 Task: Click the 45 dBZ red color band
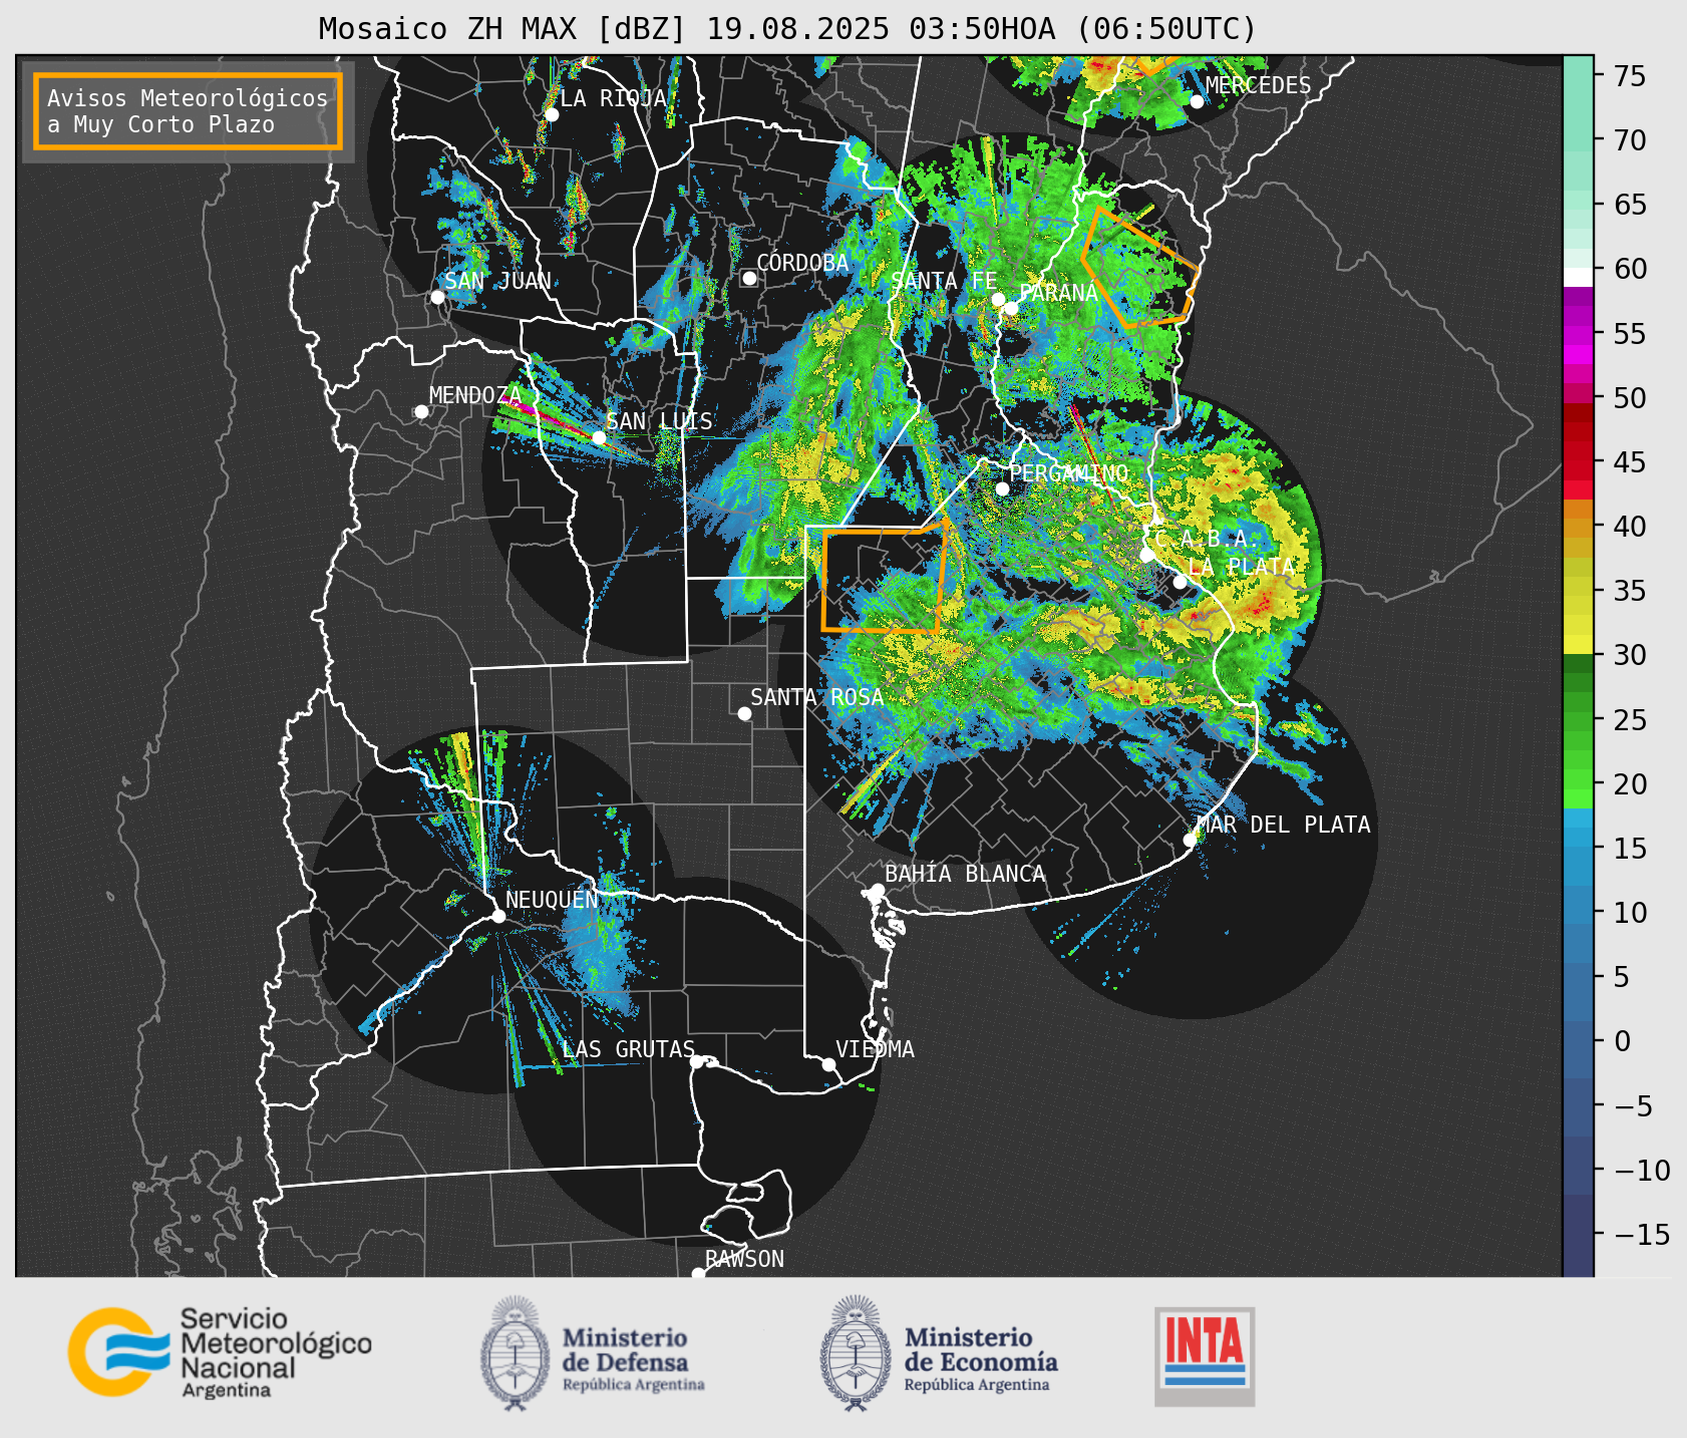(1578, 462)
